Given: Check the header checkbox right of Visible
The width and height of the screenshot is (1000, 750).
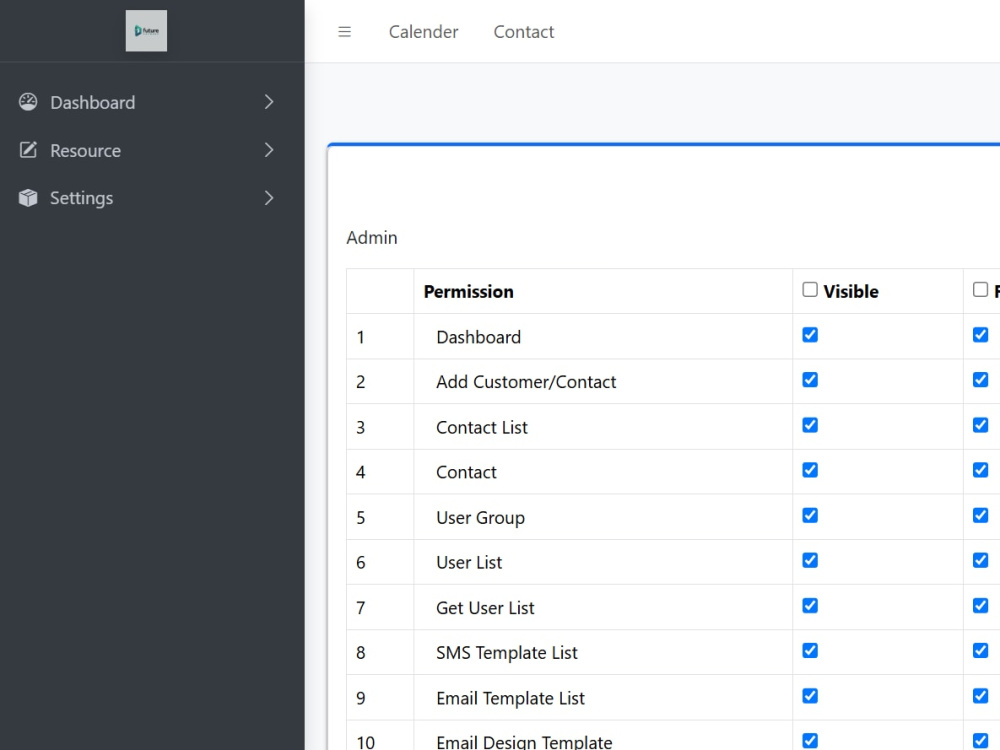Looking at the screenshot, I should tap(980, 290).
